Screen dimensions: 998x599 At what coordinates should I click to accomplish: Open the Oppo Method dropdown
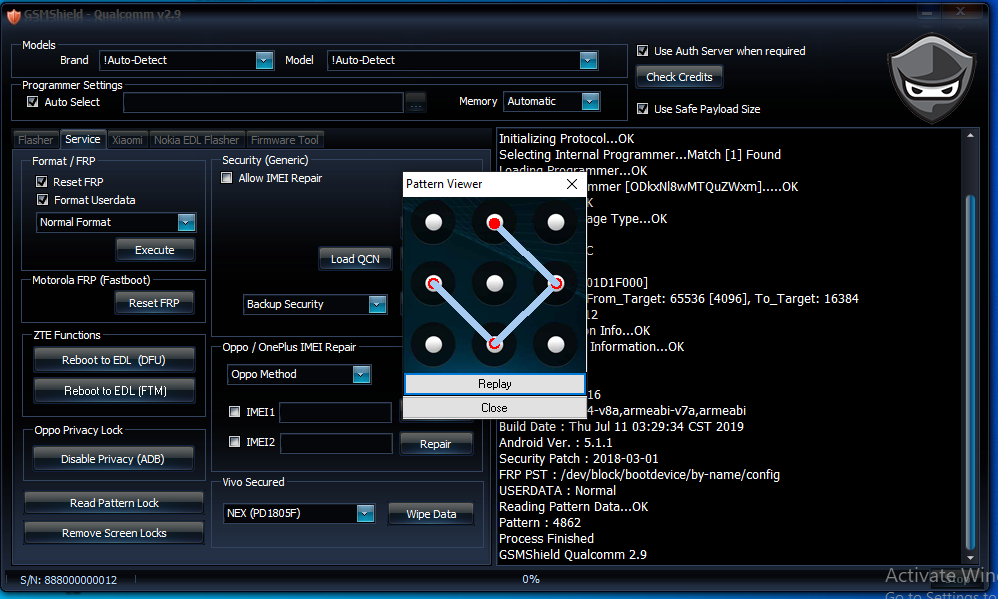point(362,374)
